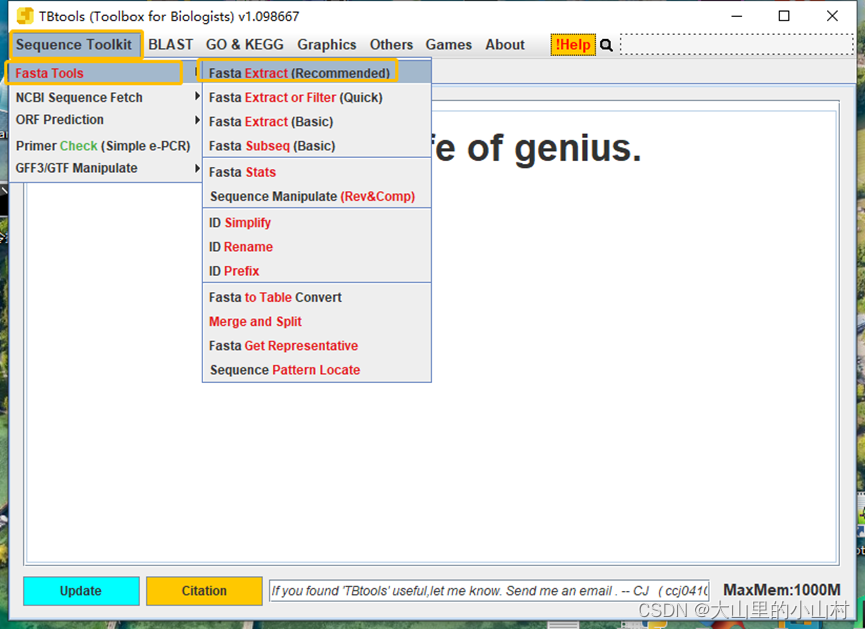
Task: Click the email message text field
Action: (x=489, y=591)
